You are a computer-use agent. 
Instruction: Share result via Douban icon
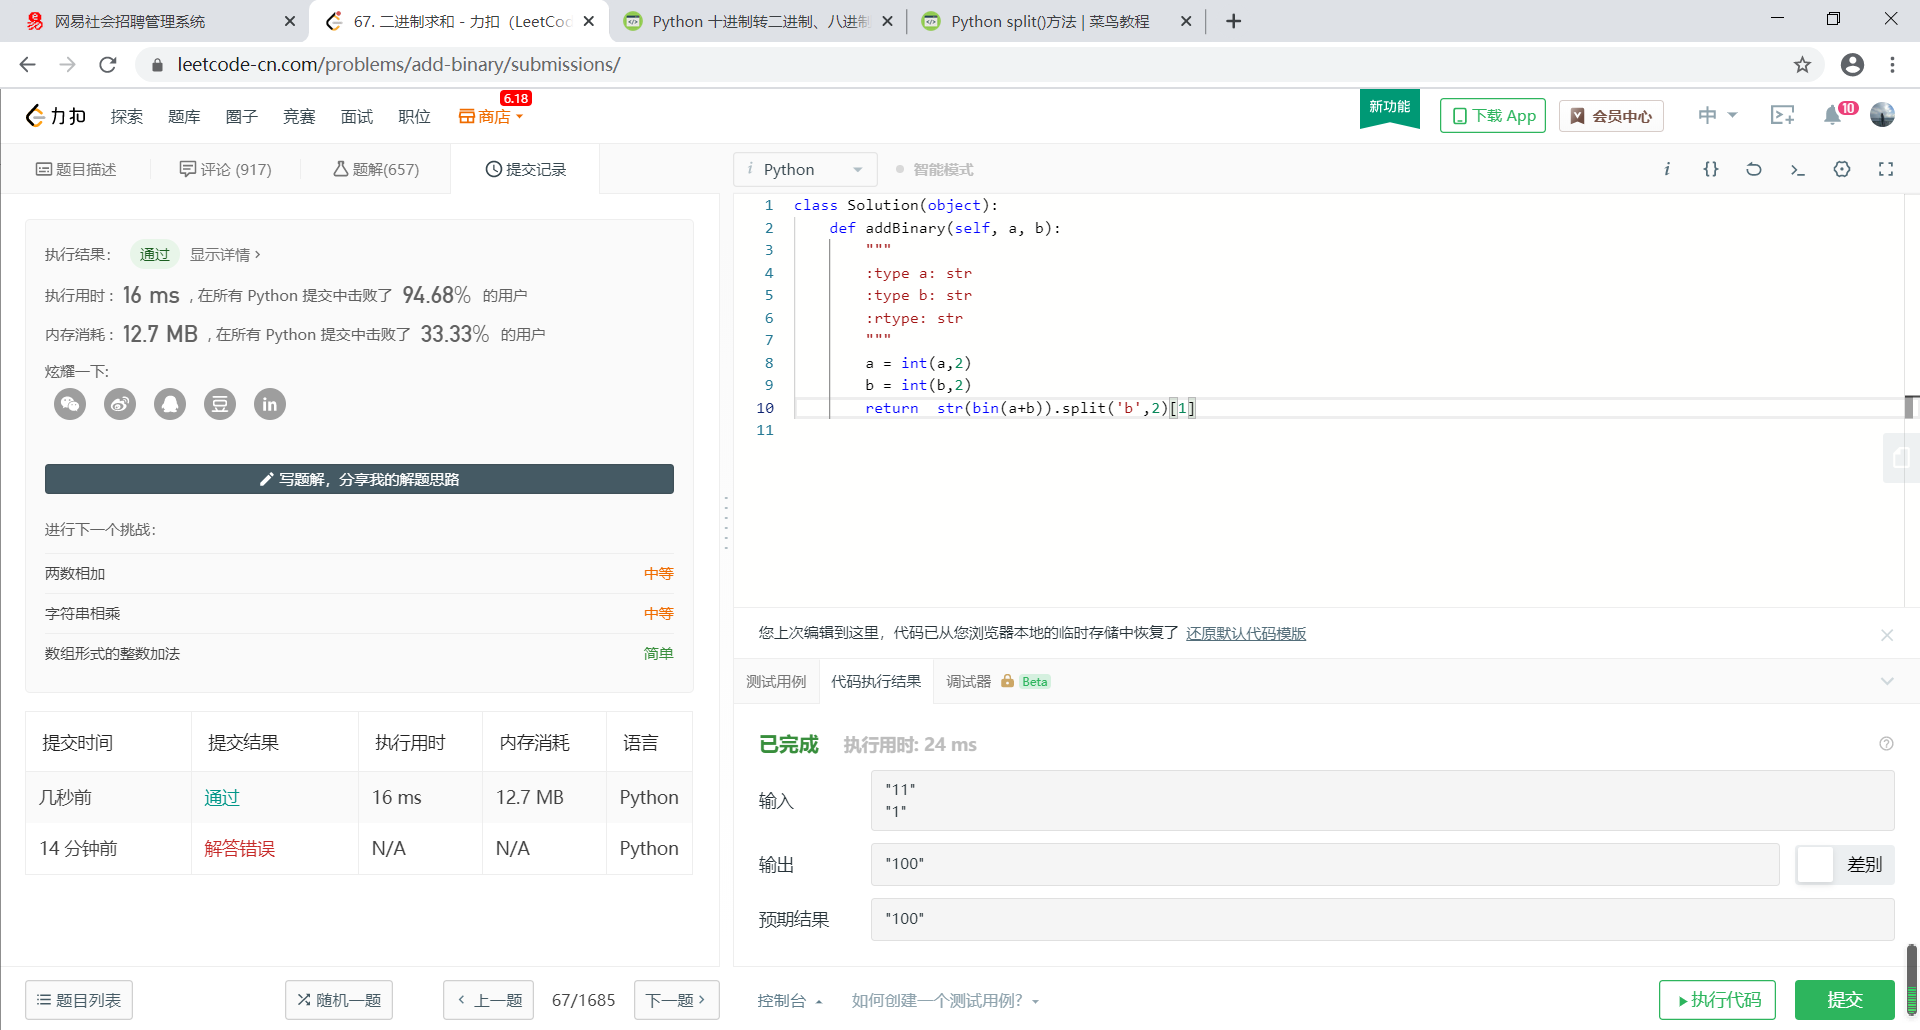point(220,404)
